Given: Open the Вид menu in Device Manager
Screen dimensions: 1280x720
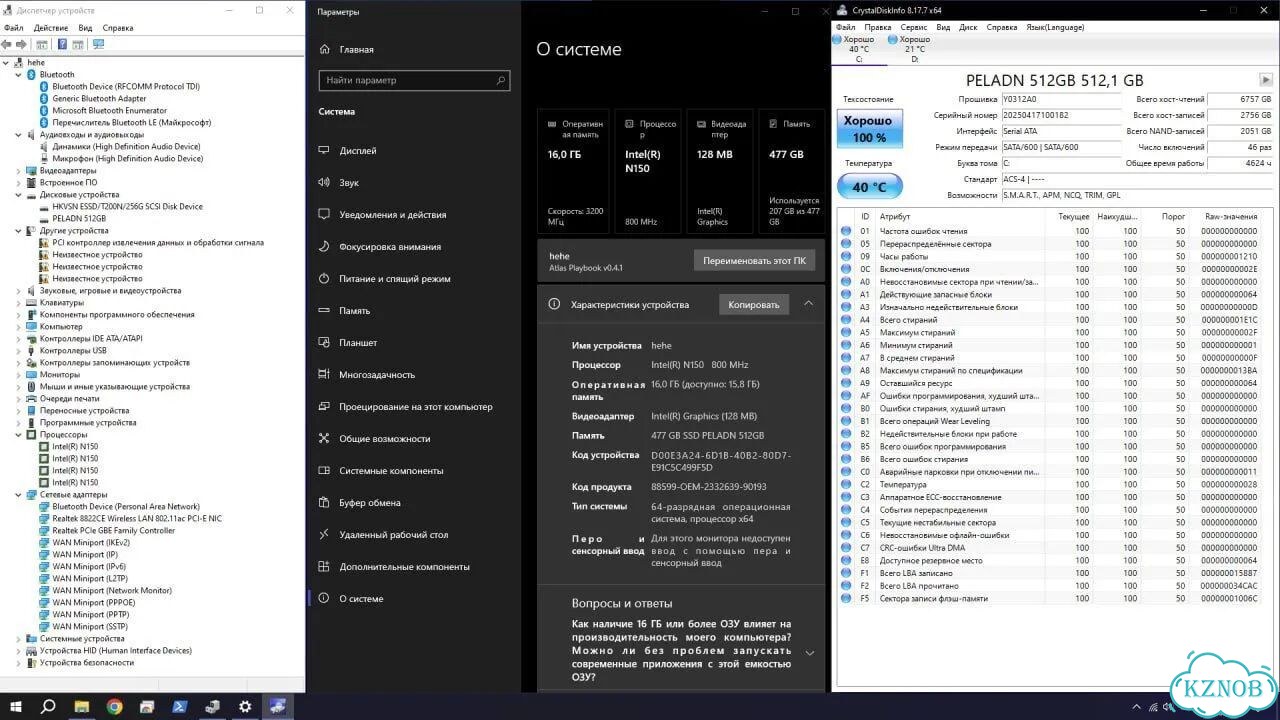Looking at the screenshot, I should (85, 28).
